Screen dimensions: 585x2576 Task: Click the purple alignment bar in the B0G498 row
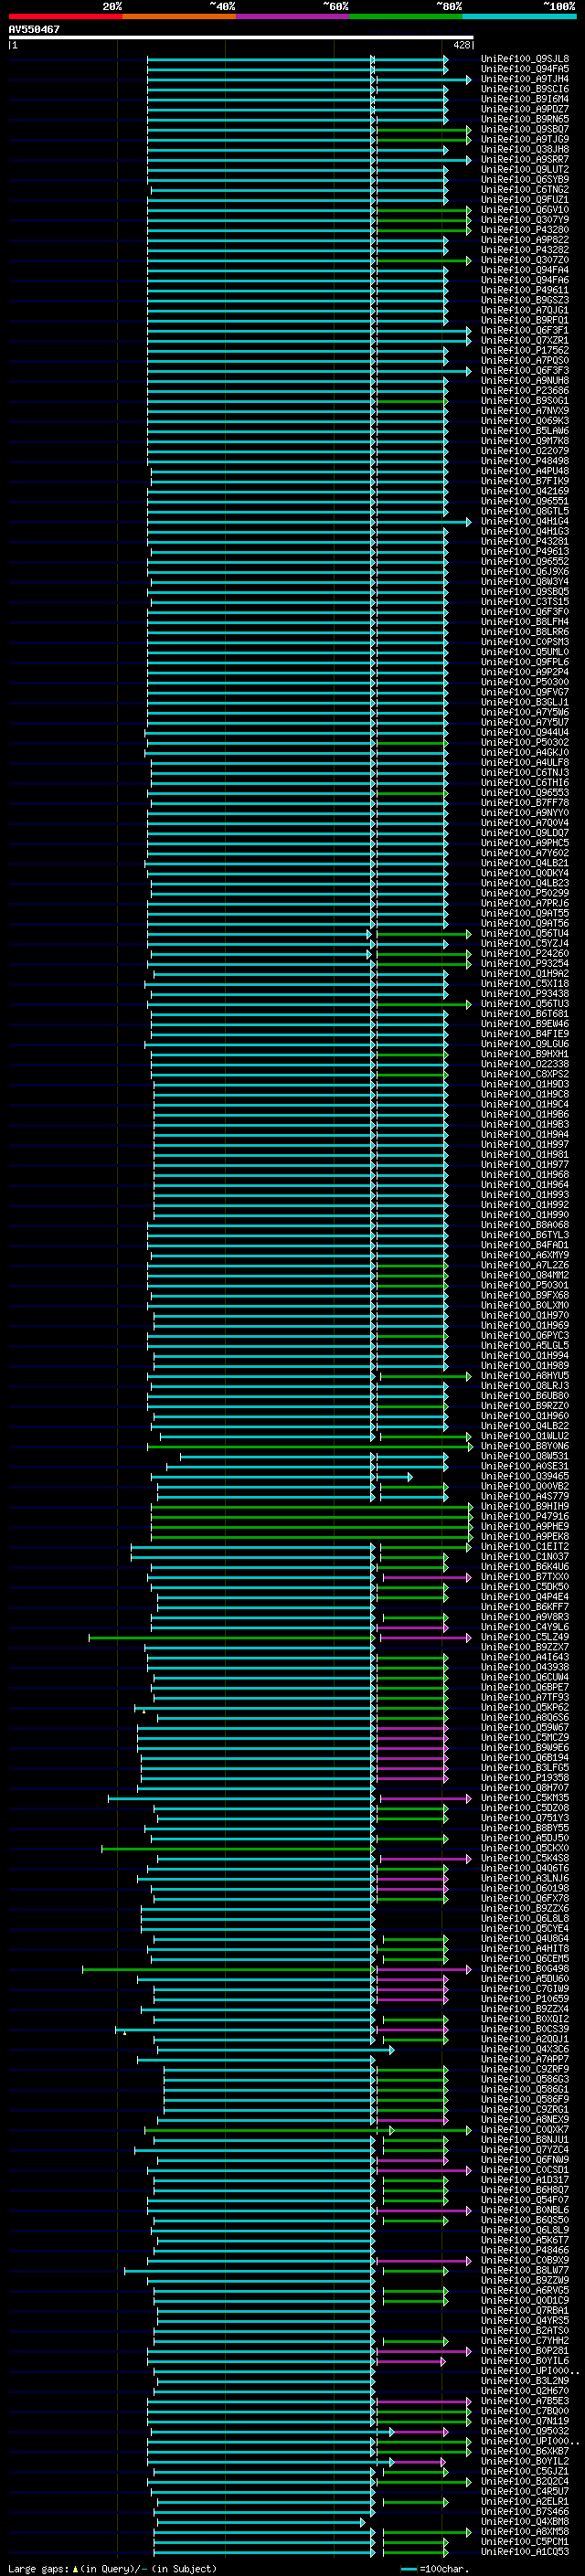(423, 1969)
